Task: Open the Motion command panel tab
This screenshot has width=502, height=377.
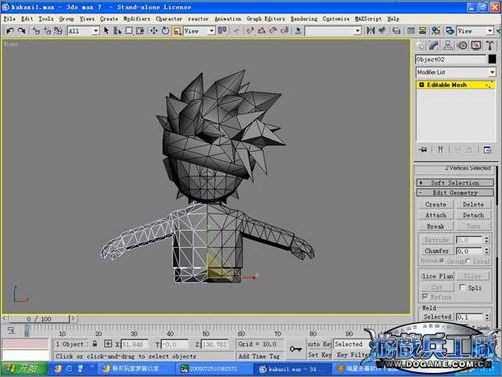Action: tap(462, 45)
